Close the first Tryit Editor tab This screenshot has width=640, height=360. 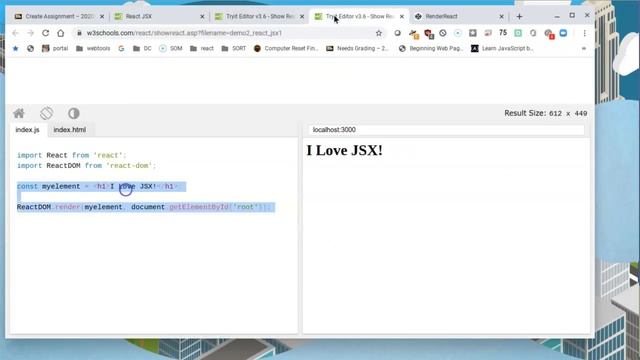[x=302, y=17]
